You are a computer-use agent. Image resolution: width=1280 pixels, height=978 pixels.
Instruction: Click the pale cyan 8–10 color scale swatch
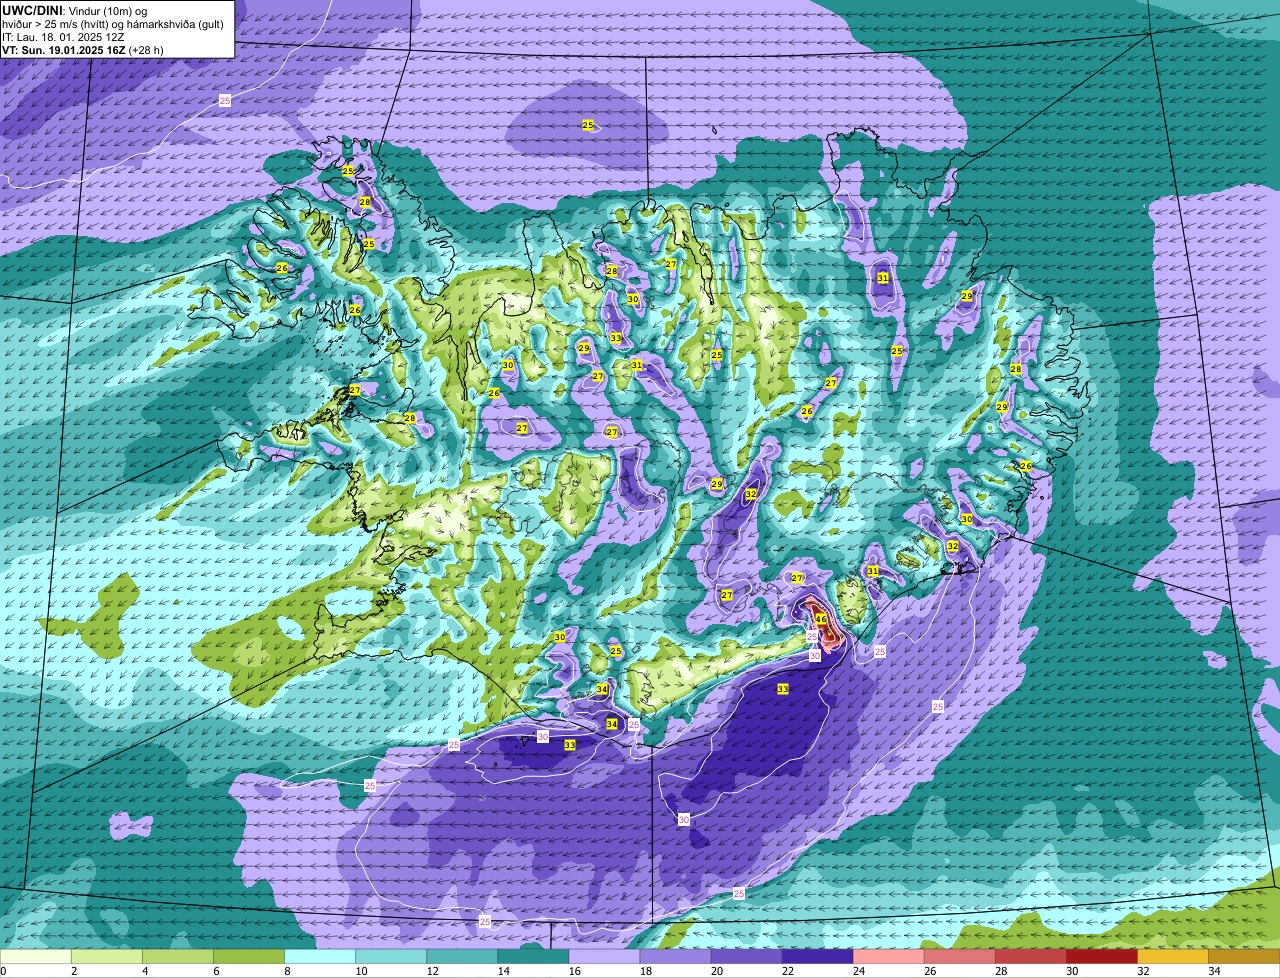[x=320, y=957]
